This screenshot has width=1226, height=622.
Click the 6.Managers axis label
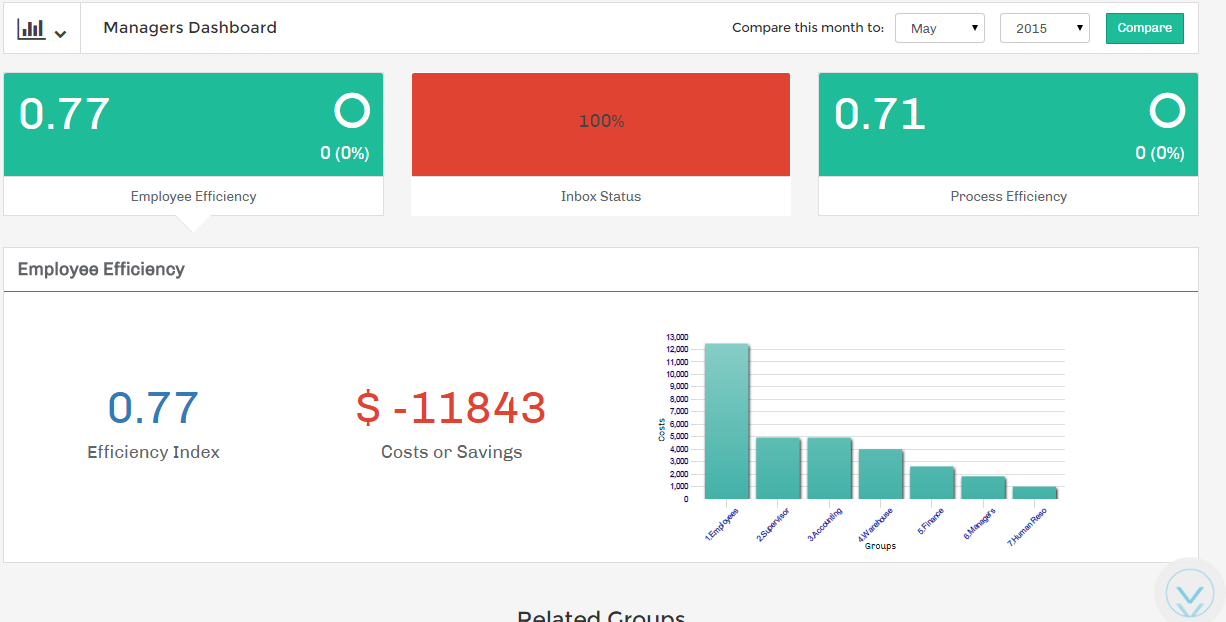[x=979, y=523]
